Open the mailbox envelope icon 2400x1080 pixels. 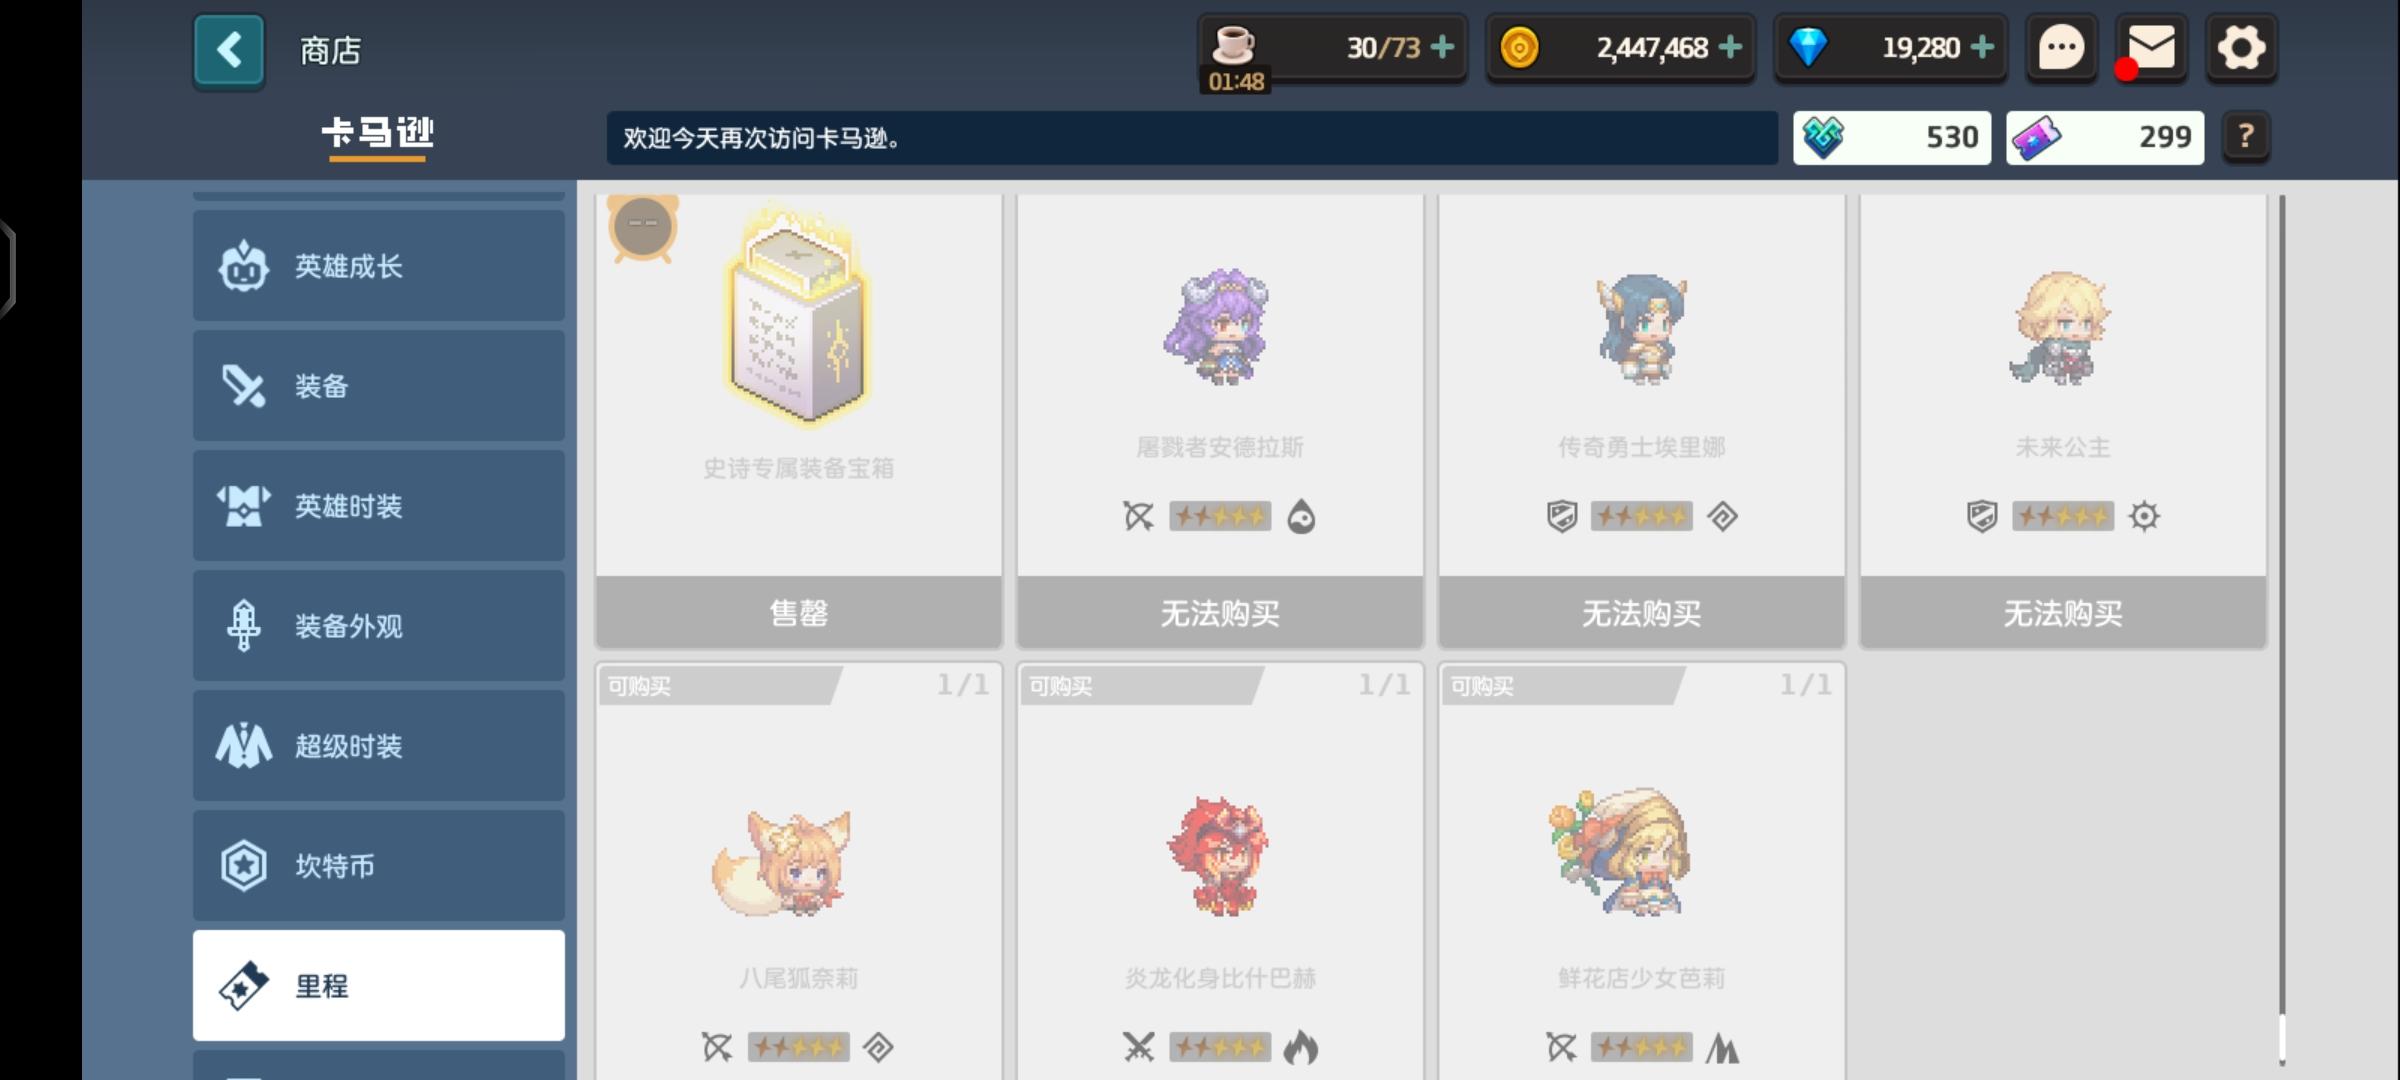2150,47
